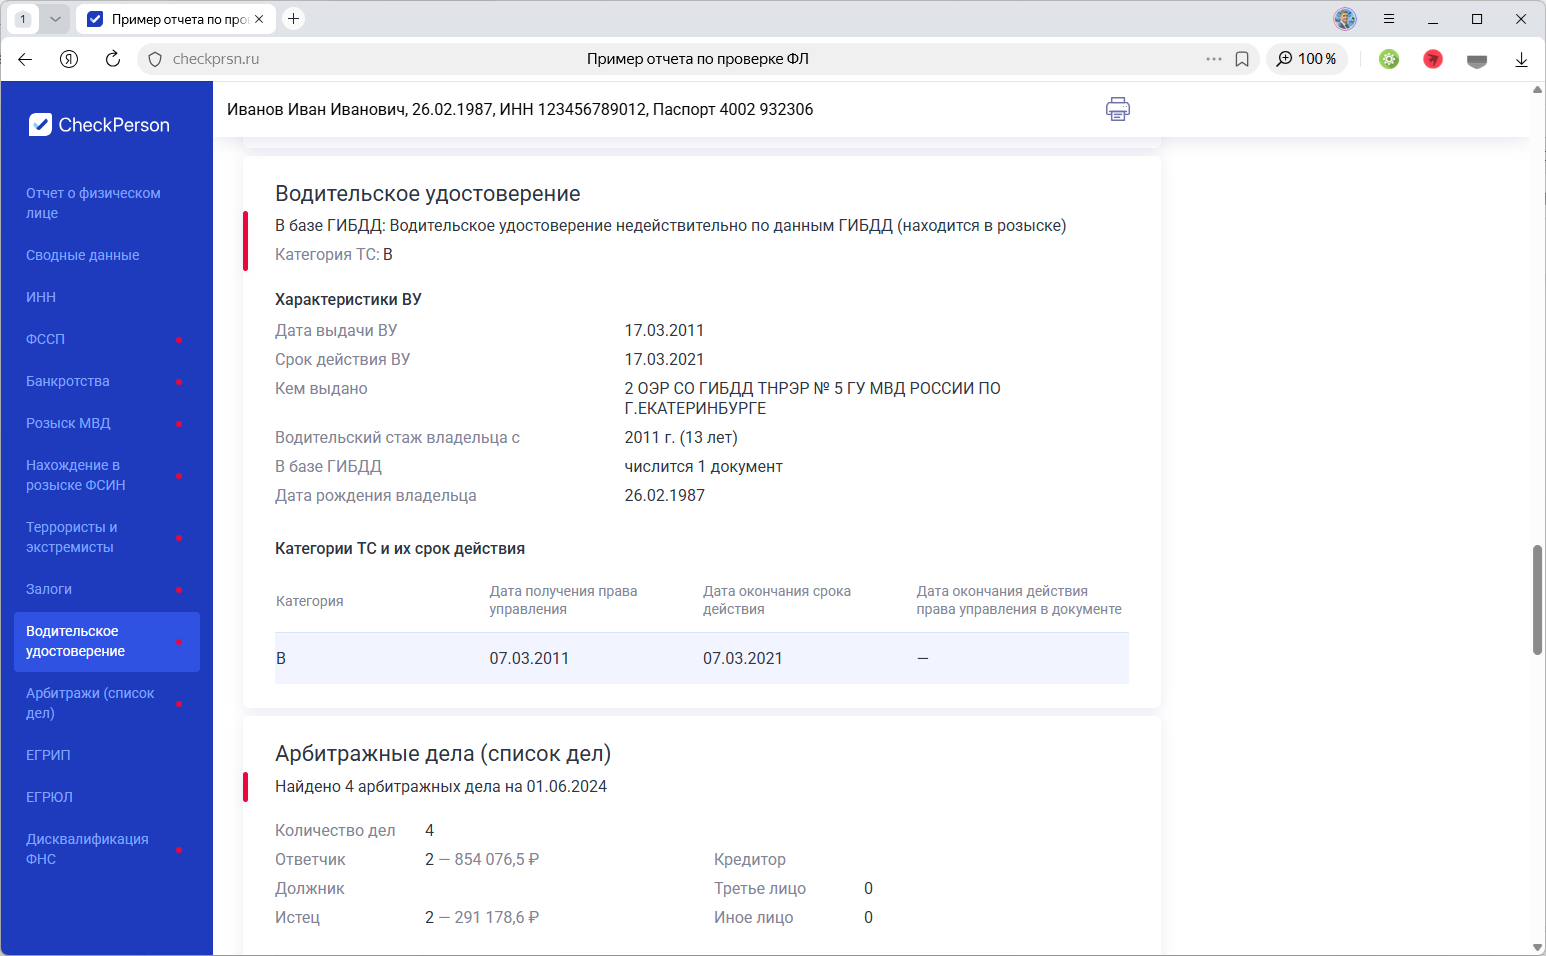Reload the page with refresh icon
Screen dimensions: 1546x956
pos(113,59)
